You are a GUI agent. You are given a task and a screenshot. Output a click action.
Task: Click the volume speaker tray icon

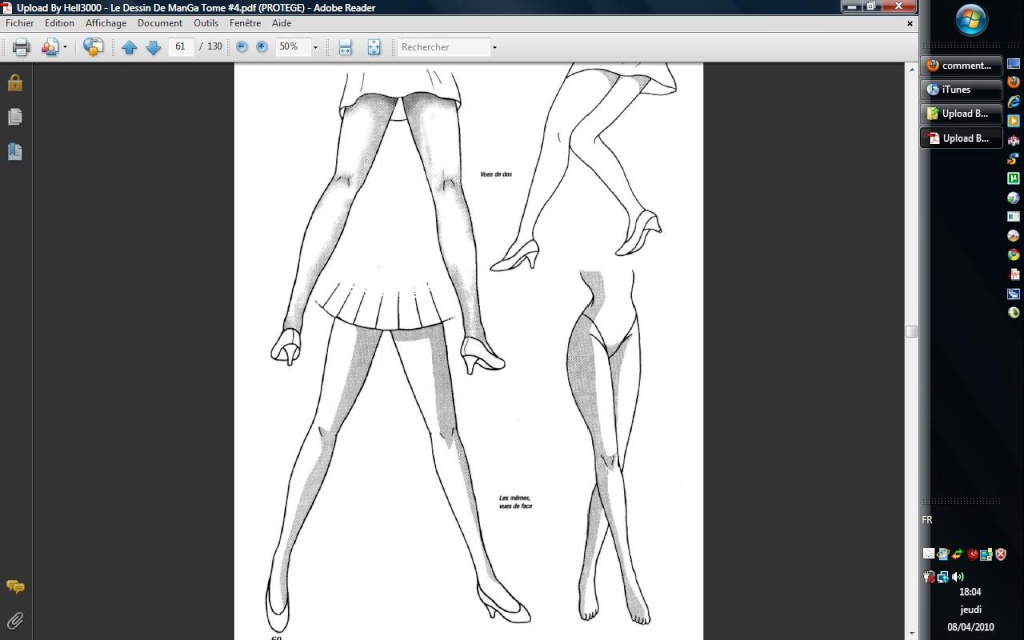pos(957,577)
